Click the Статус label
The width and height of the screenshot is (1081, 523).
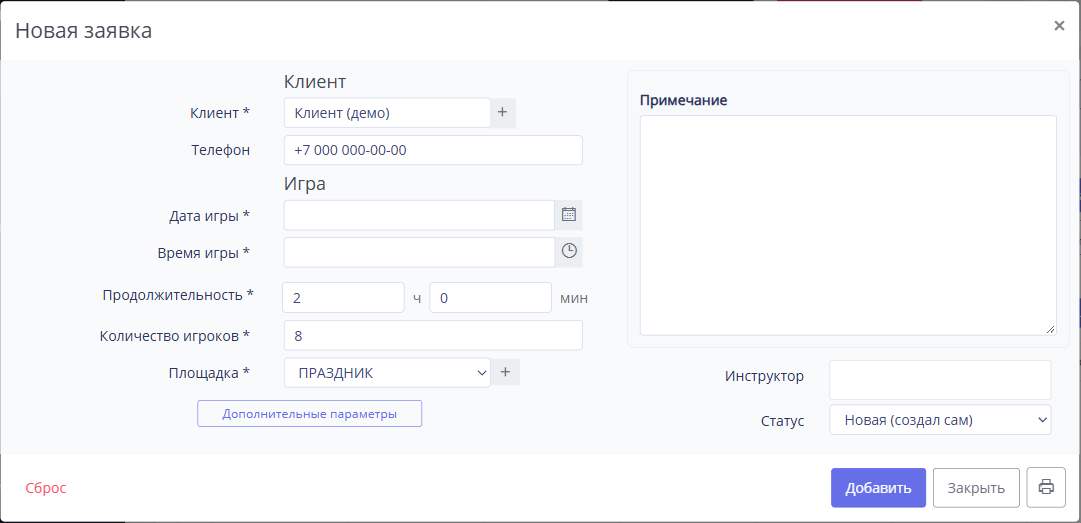(x=782, y=421)
